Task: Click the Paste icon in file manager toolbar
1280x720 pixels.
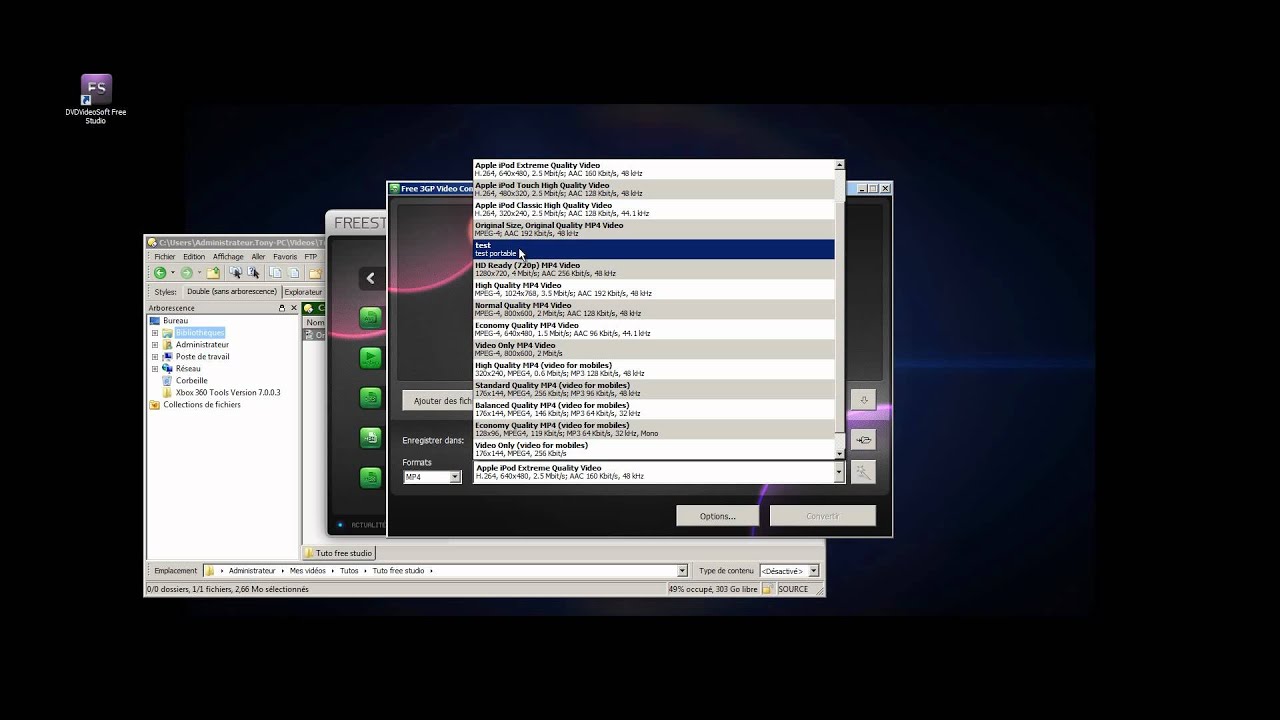Action: 294,272
